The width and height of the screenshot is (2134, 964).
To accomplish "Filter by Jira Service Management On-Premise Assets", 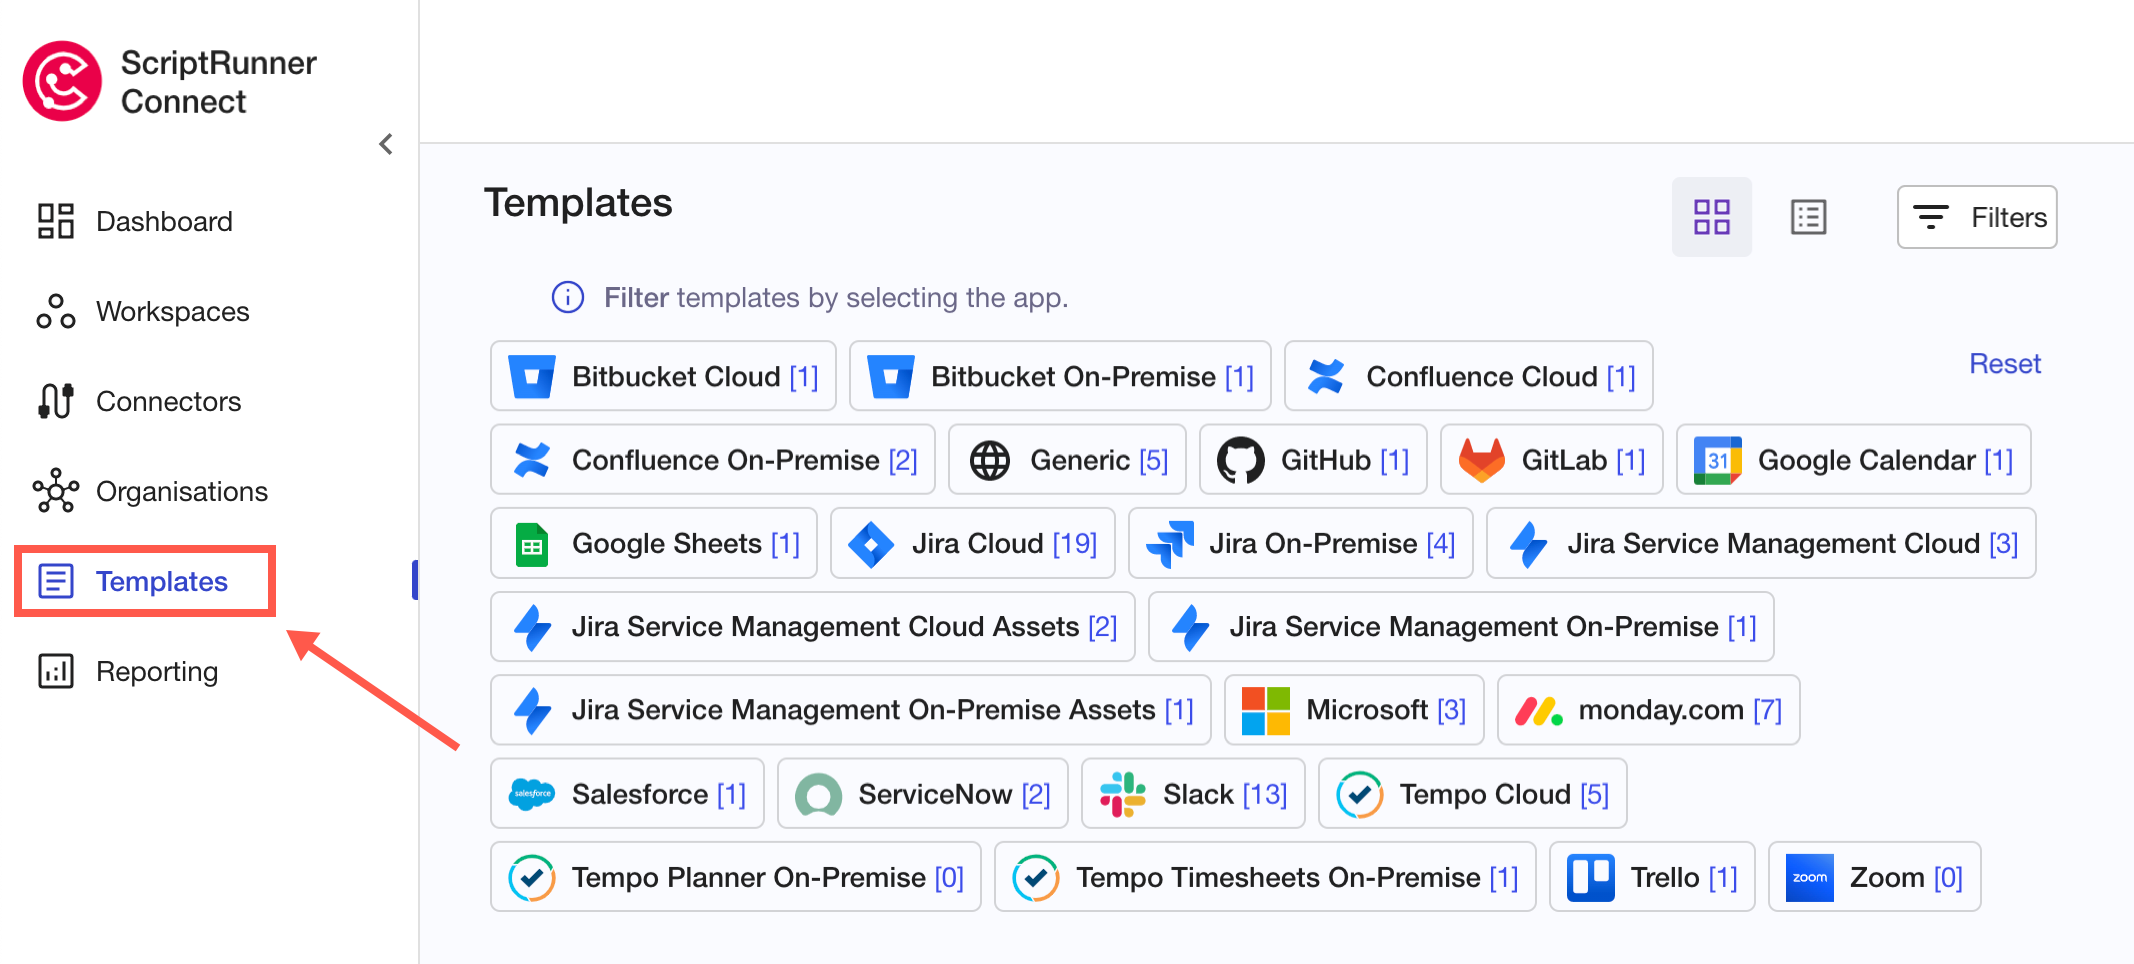I will (x=851, y=709).
